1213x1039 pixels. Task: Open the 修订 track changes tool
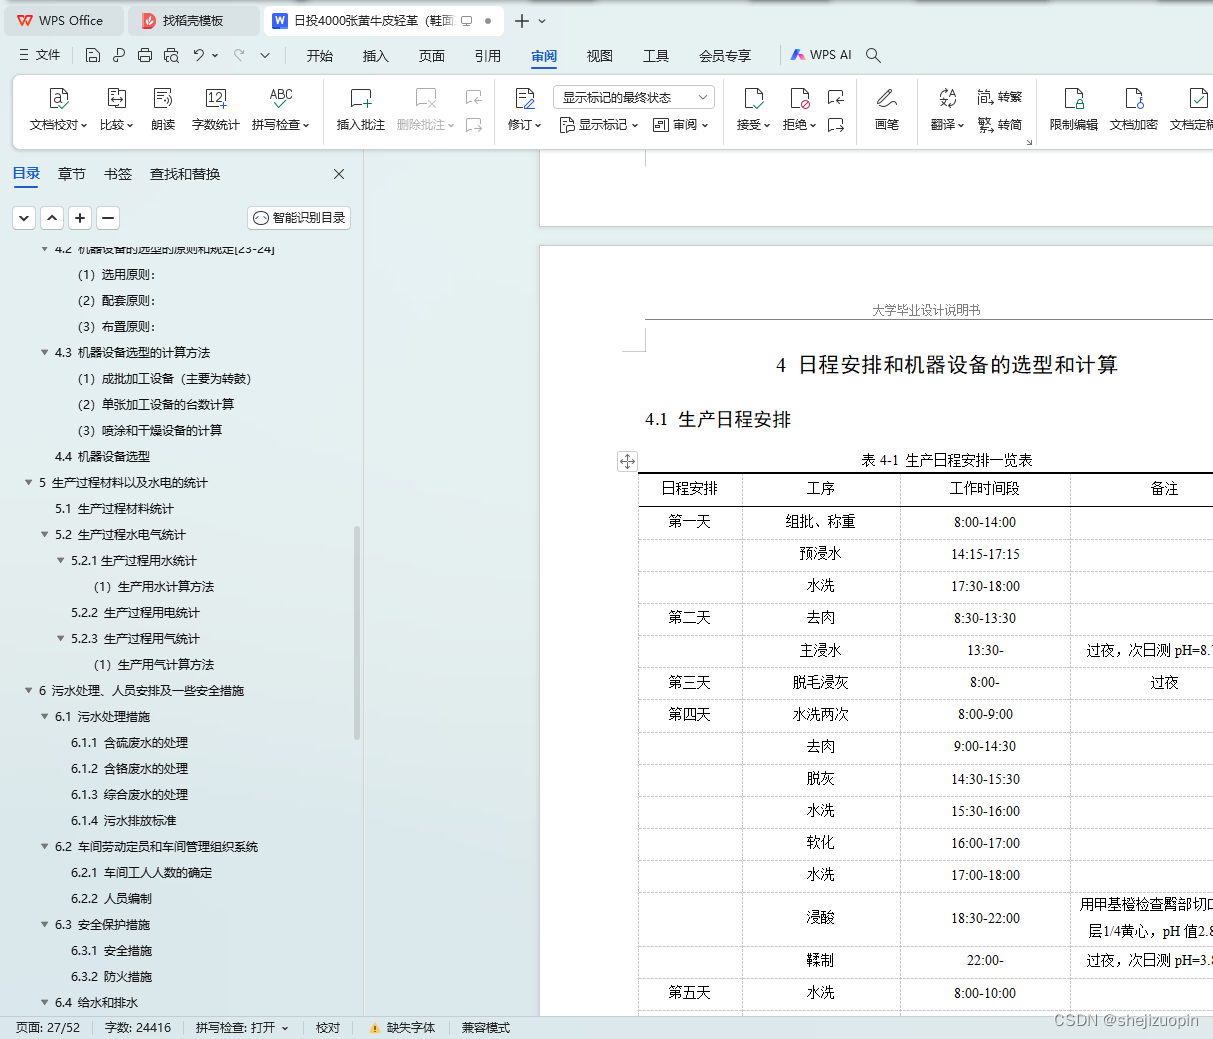tap(525, 109)
